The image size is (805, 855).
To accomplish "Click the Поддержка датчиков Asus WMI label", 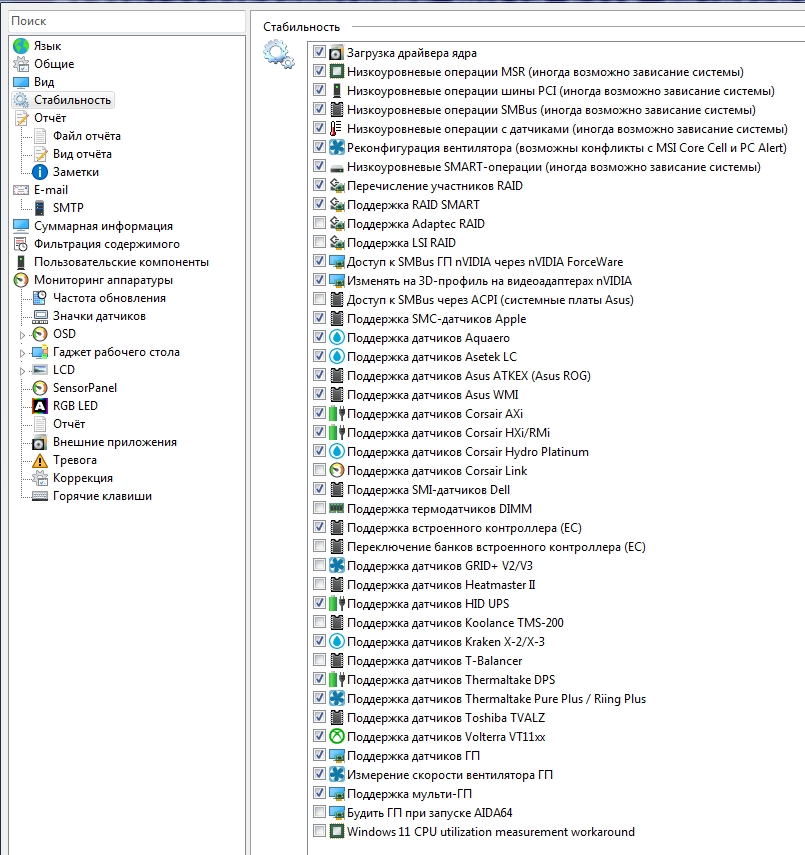I will pyautogui.click(x=432, y=395).
